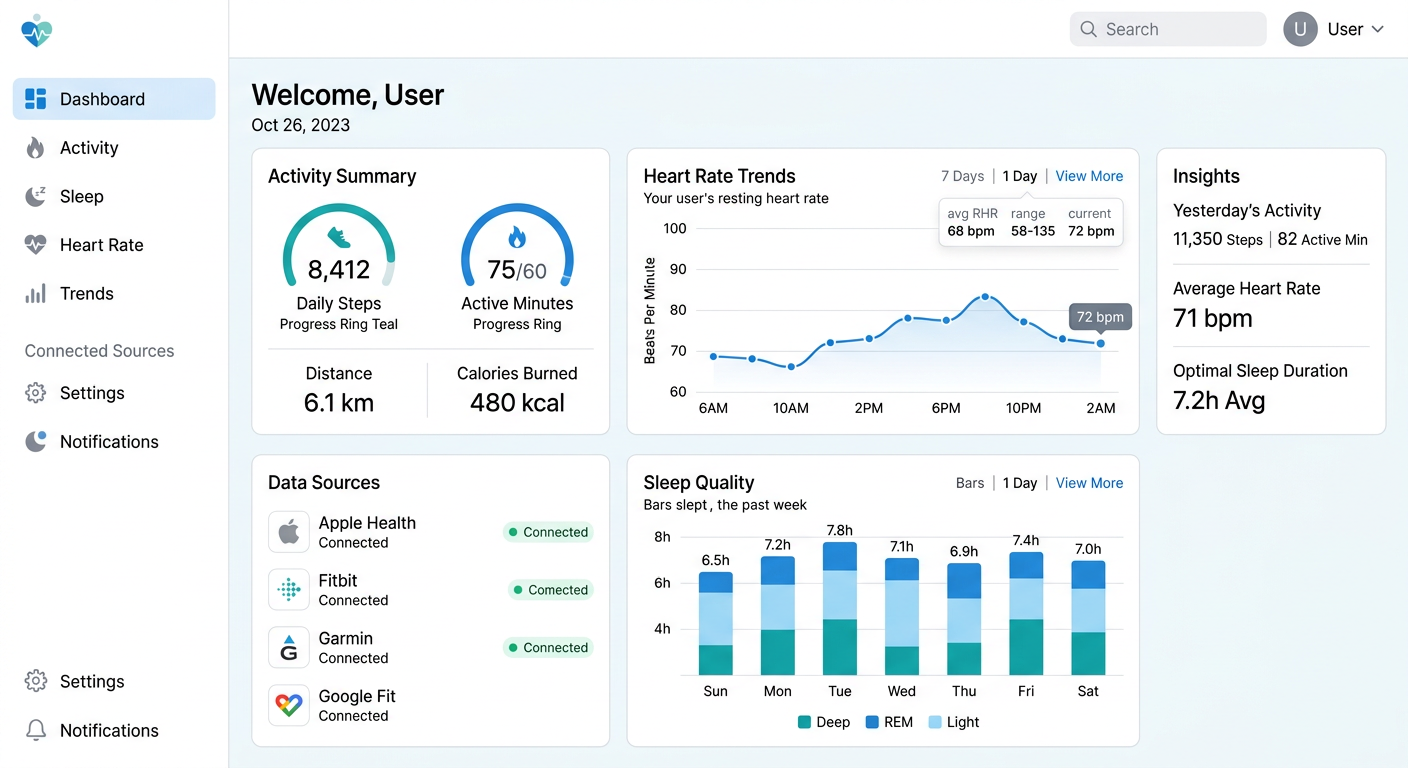Click the running shoe icon in steps ring

pos(339,236)
